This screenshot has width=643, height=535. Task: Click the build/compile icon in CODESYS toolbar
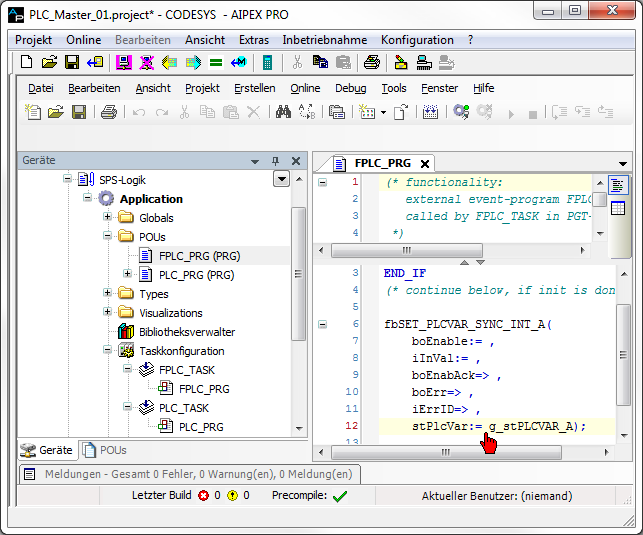(x=430, y=112)
